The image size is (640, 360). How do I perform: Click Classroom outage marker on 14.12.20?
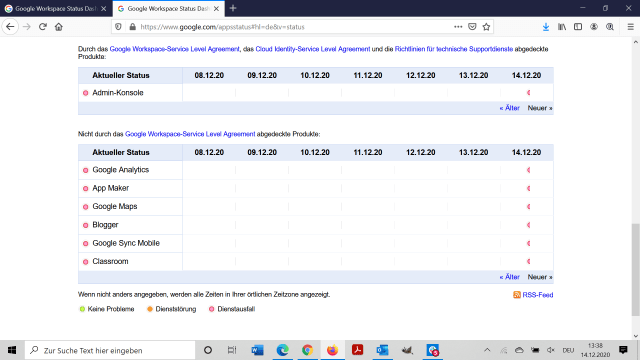tap(529, 261)
